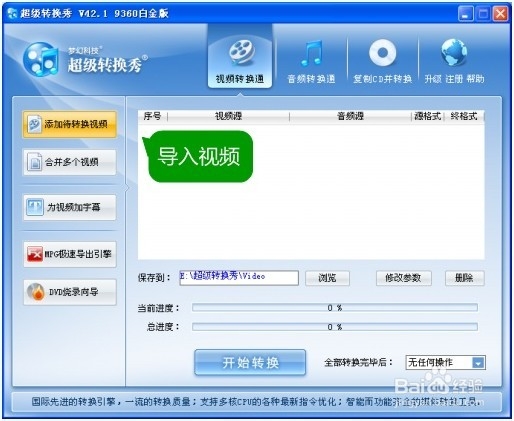This screenshot has height=421, width=514.
Task: Click the 保存到 path input field
Action: pyautogui.click(x=239, y=278)
